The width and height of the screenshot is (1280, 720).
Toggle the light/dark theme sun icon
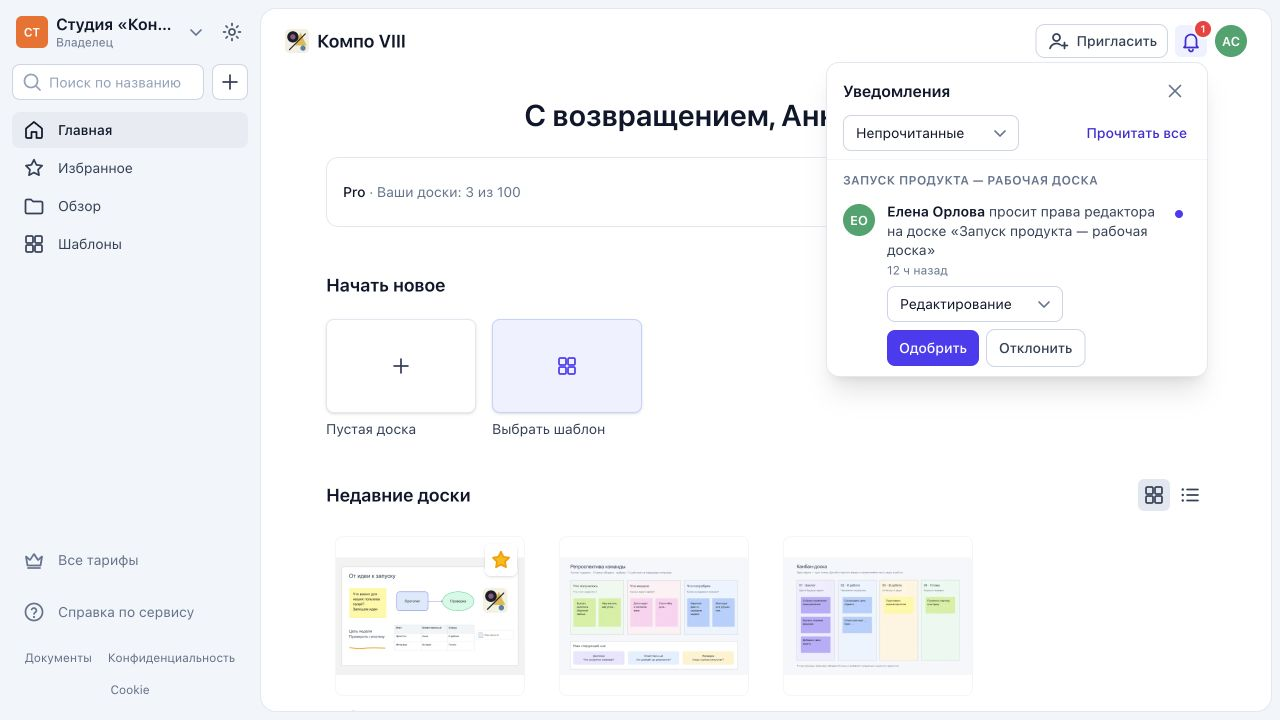point(232,32)
